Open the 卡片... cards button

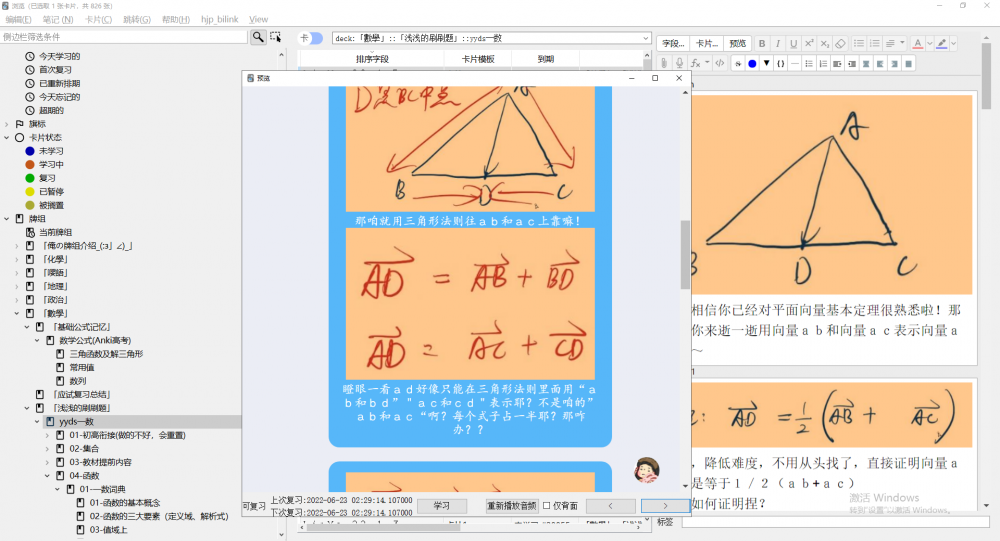(707, 43)
